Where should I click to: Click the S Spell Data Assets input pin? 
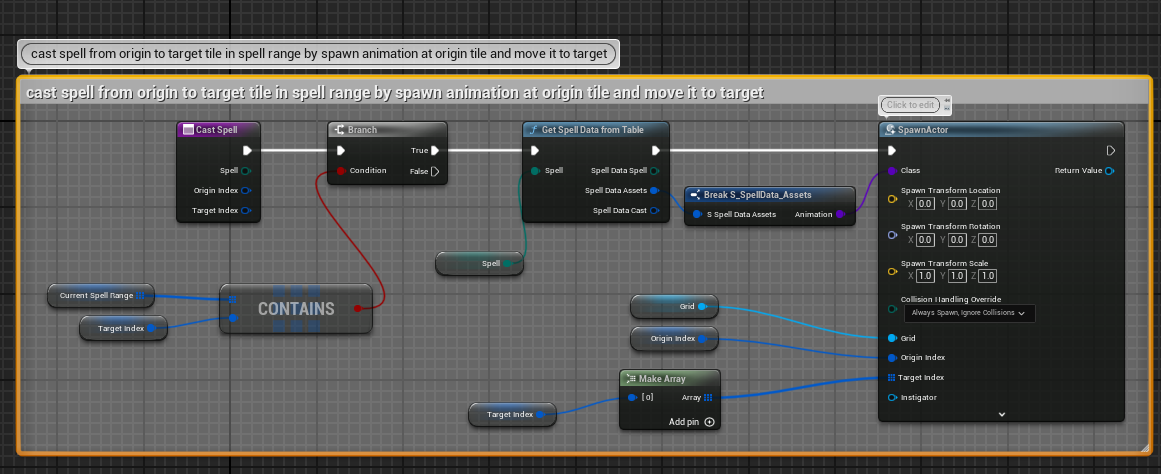pyautogui.click(x=697, y=215)
